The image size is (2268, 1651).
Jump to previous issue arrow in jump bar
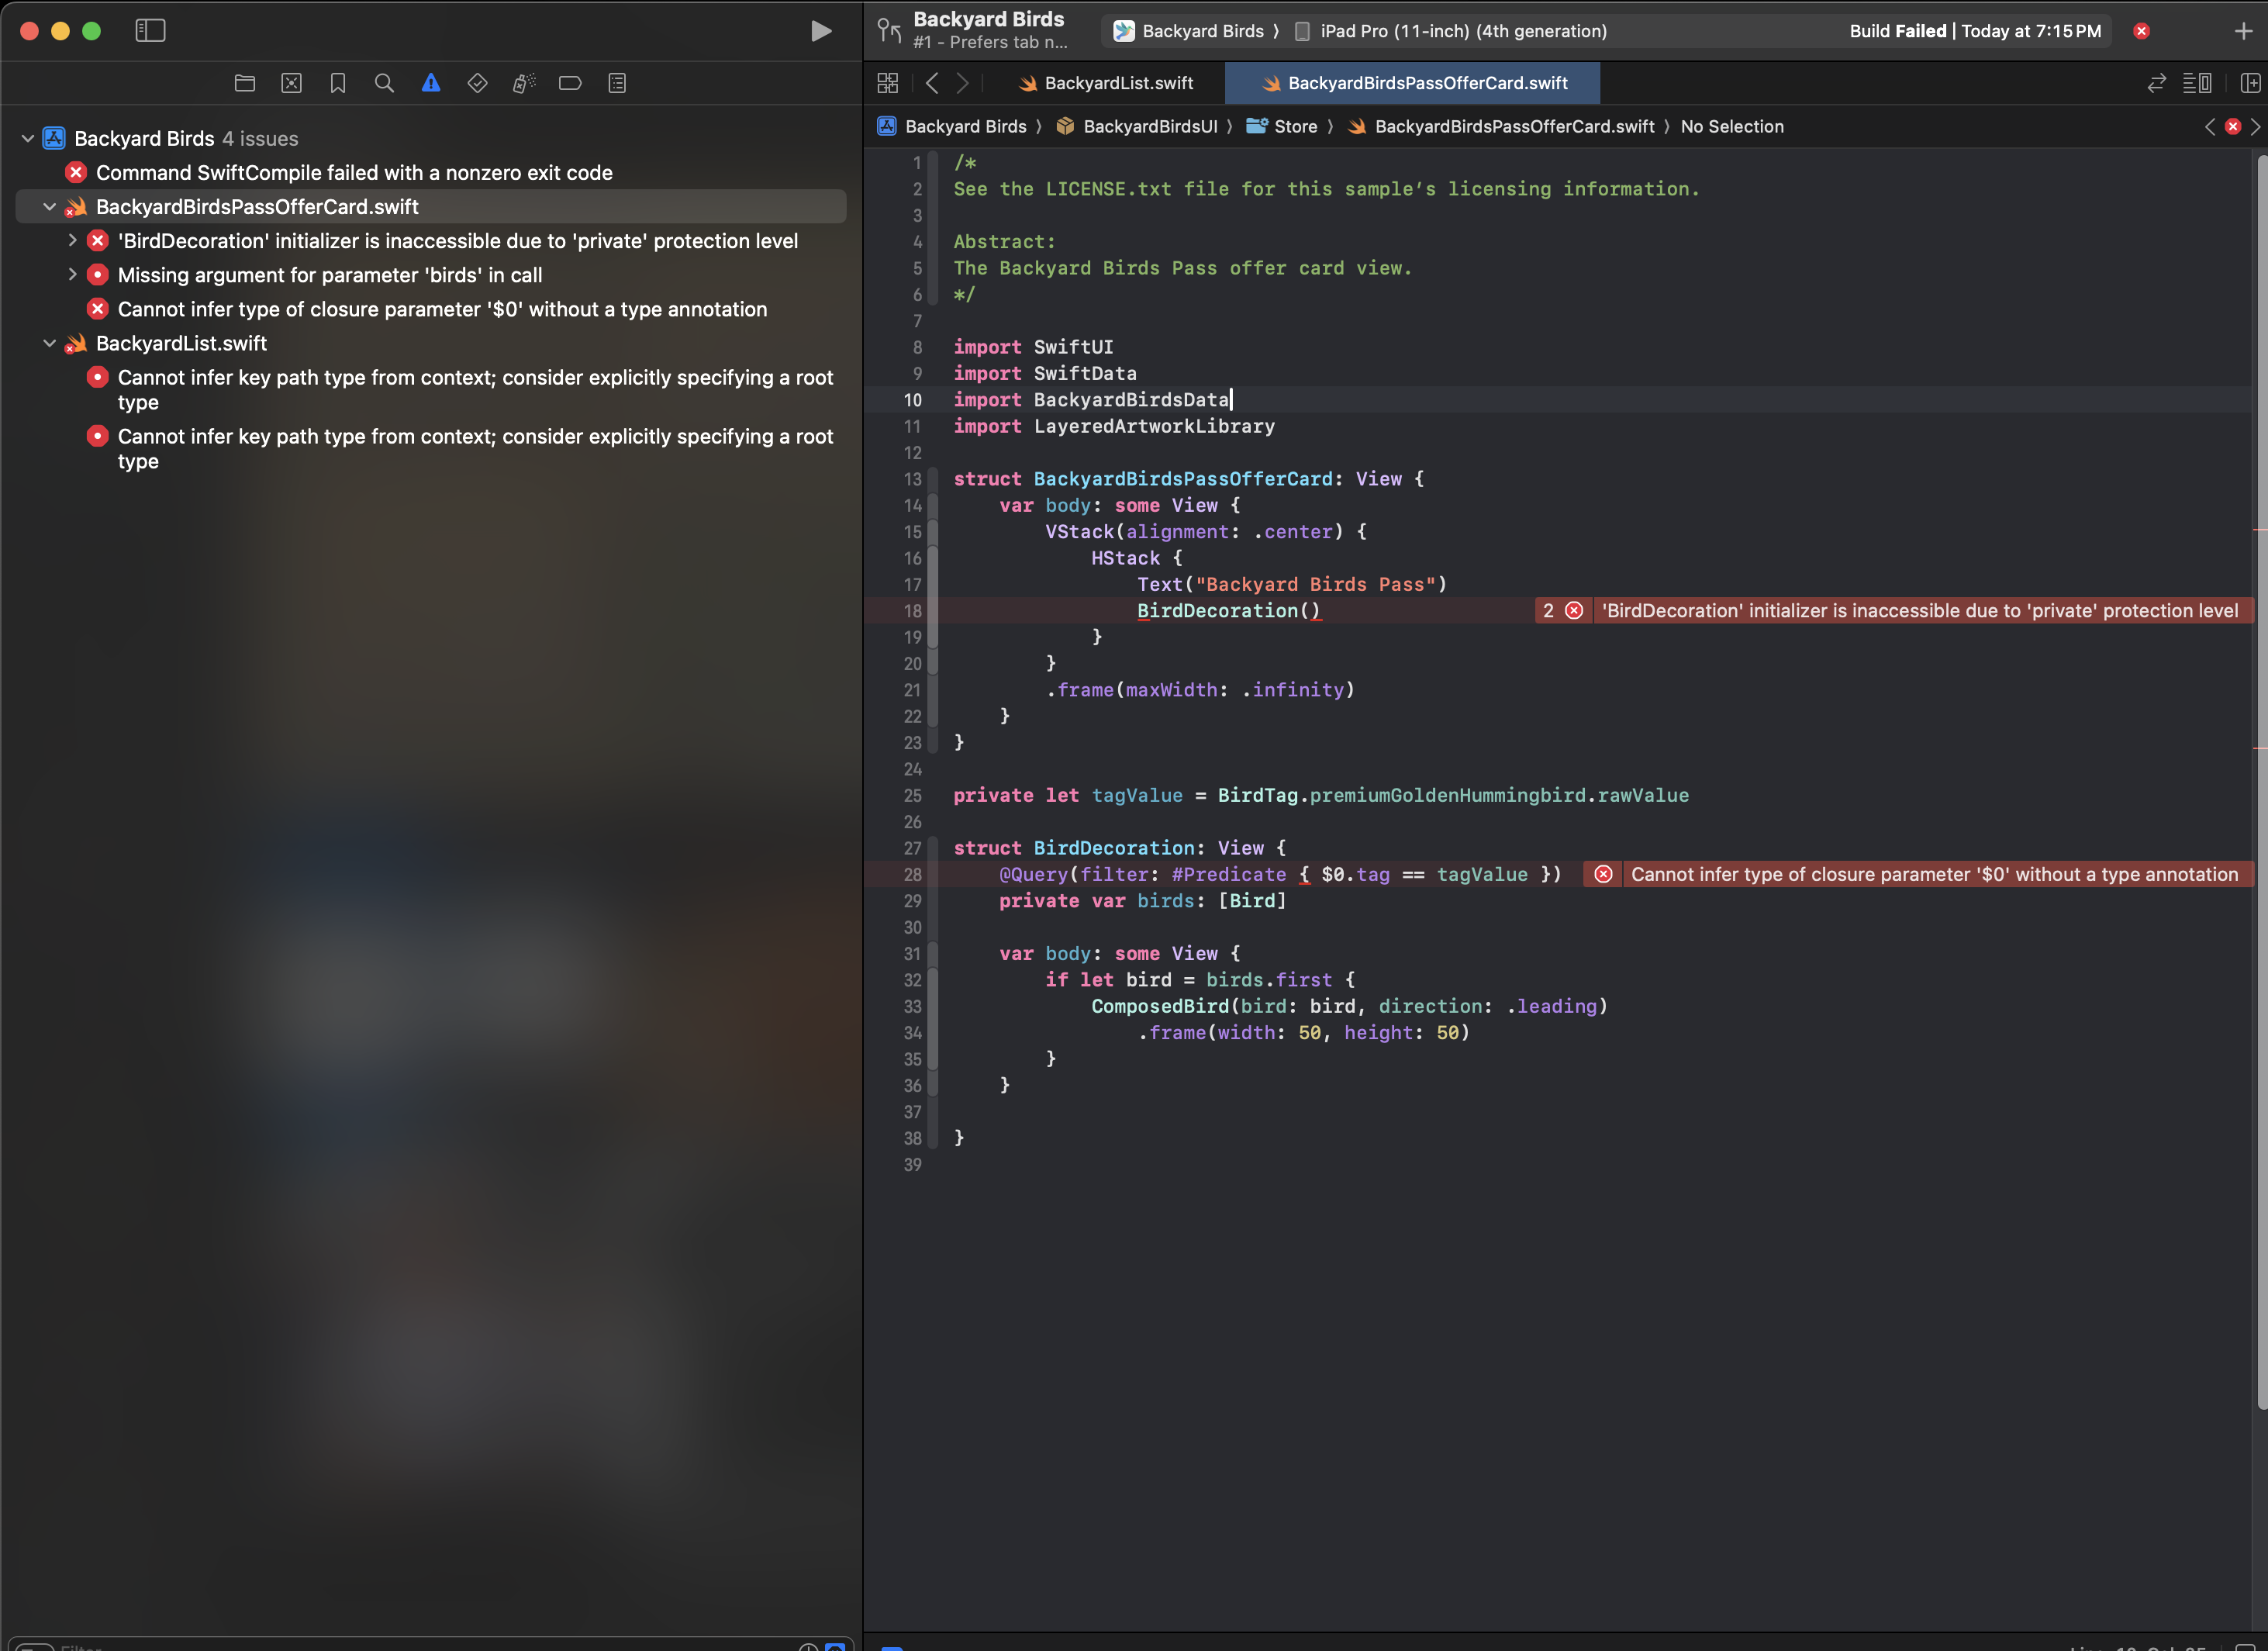pyautogui.click(x=2210, y=127)
